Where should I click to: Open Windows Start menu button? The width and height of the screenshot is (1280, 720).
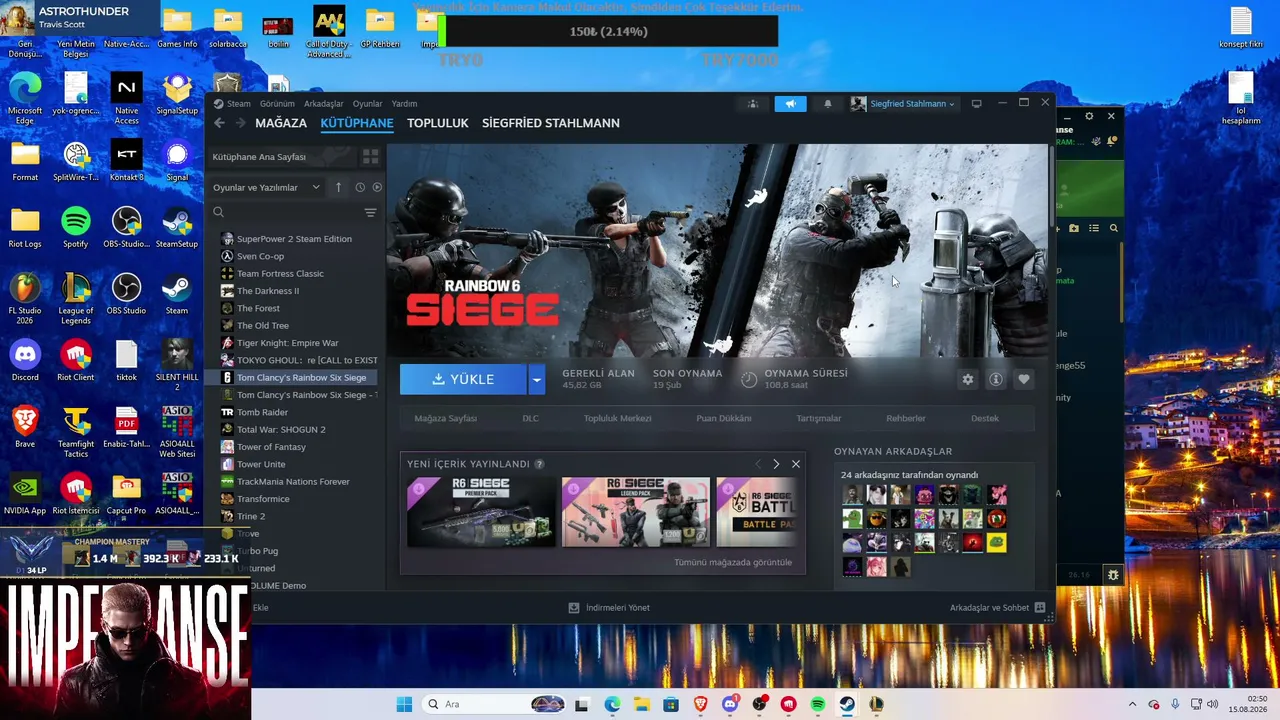[404, 704]
